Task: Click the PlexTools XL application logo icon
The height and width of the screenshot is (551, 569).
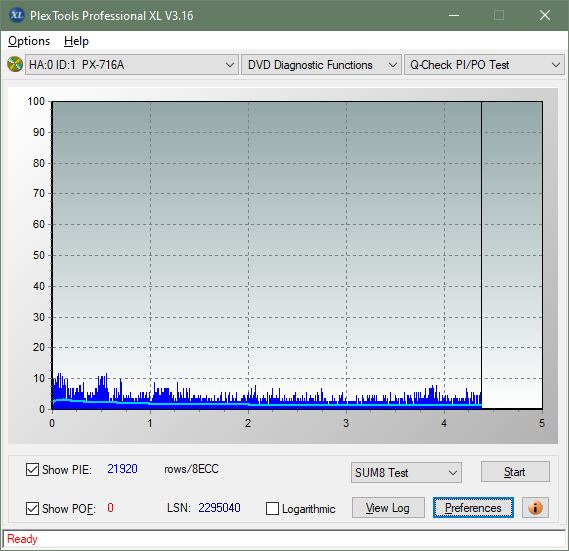Action: coord(17,15)
